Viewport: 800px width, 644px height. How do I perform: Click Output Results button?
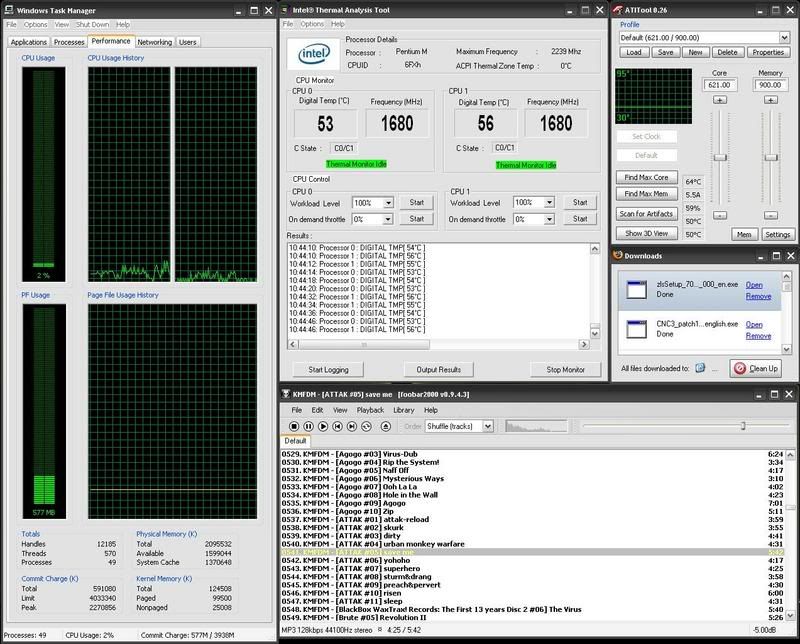[438, 369]
